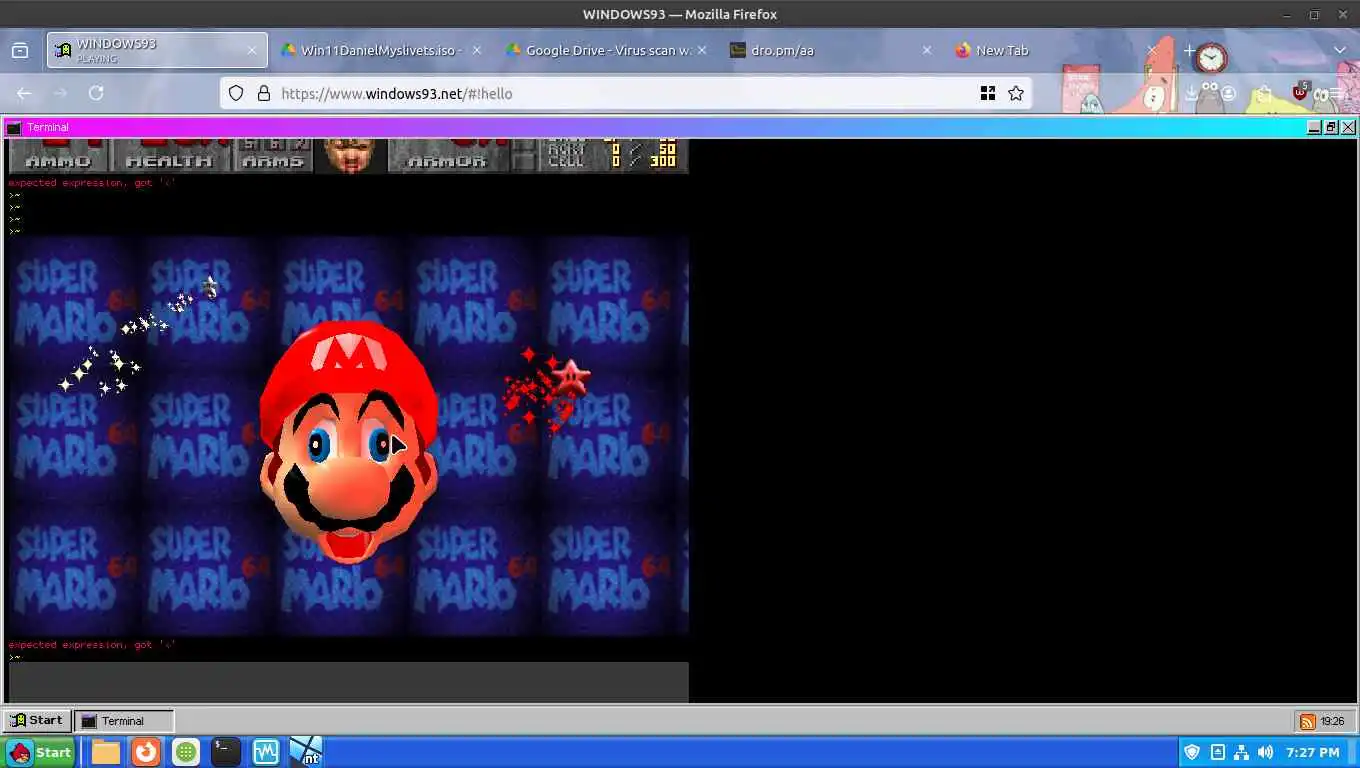1360x768 pixels.
Task: Minimize the Firefox window
Action: (1288, 14)
